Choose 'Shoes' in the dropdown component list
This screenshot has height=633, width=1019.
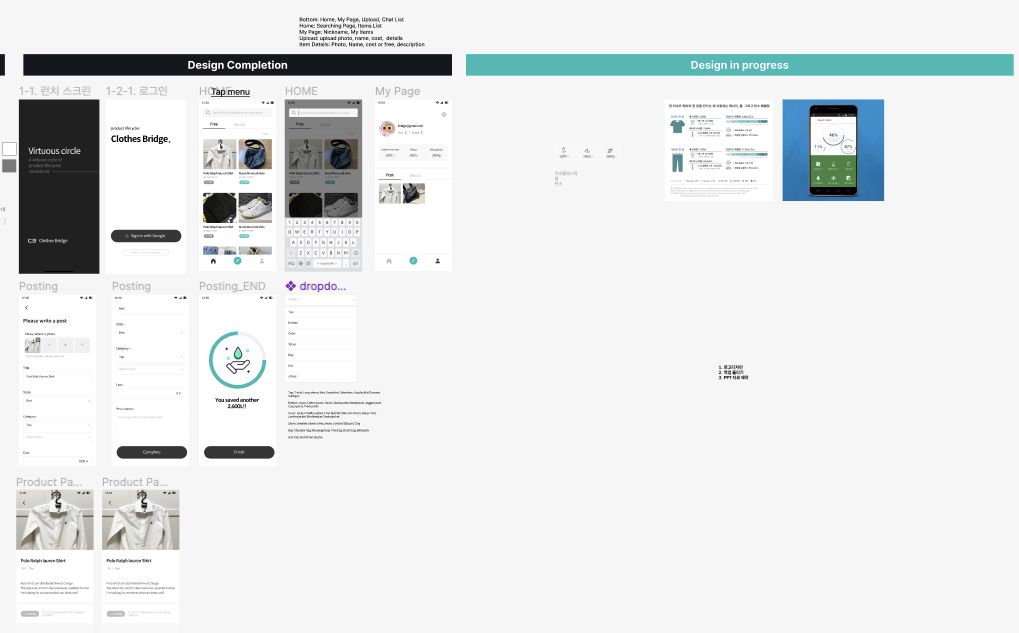[x=321, y=344]
